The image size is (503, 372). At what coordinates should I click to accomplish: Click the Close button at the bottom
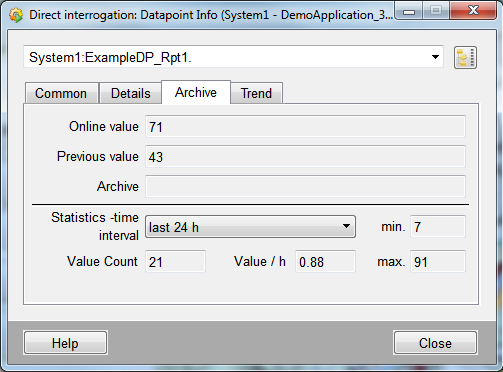pyautogui.click(x=435, y=343)
